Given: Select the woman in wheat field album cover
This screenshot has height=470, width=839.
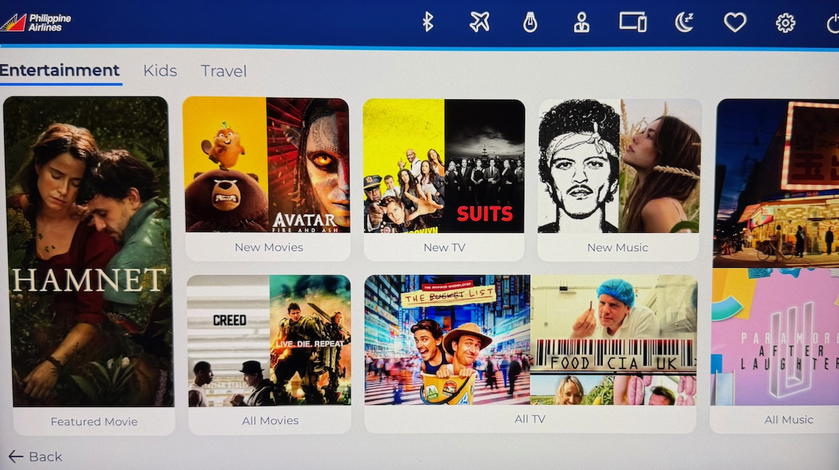Looking at the screenshot, I should pos(660,166).
